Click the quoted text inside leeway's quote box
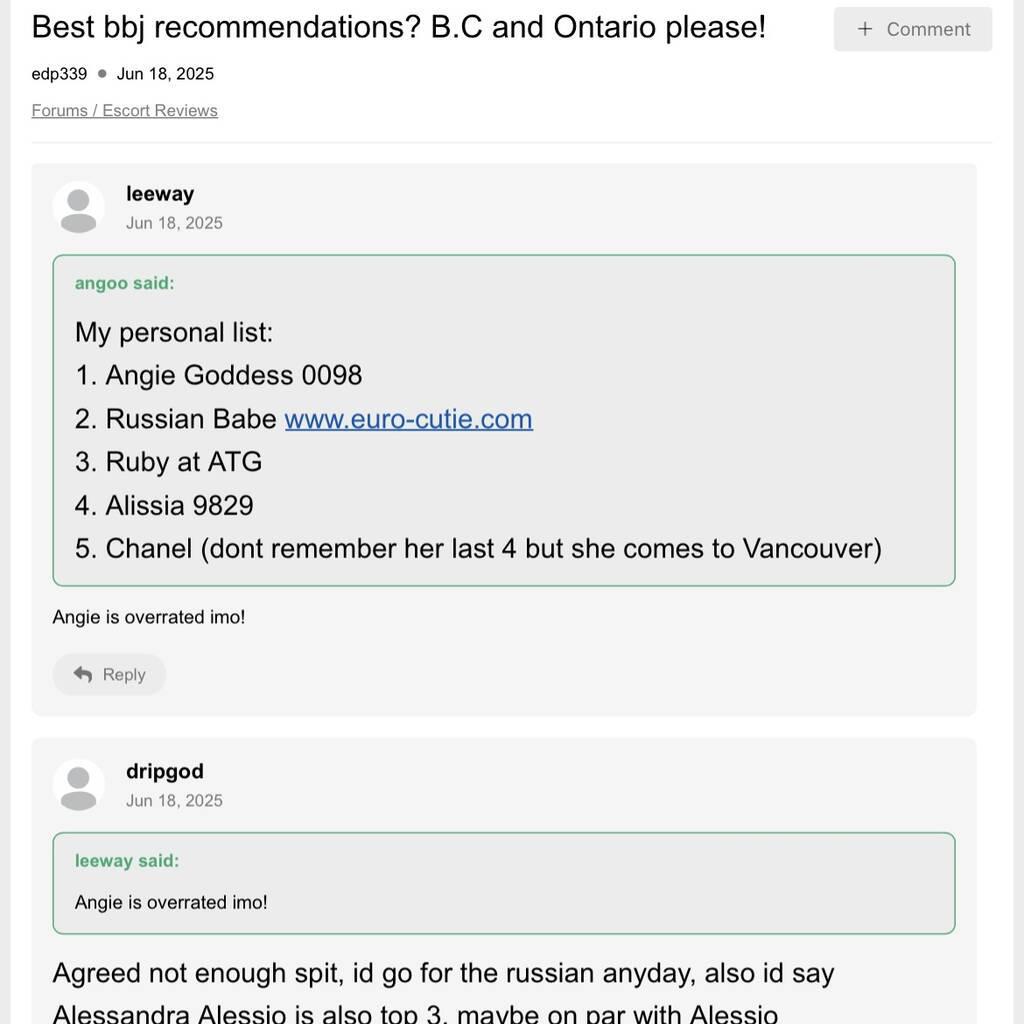Viewport: 1024px width, 1024px height. pyautogui.click(x=171, y=903)
